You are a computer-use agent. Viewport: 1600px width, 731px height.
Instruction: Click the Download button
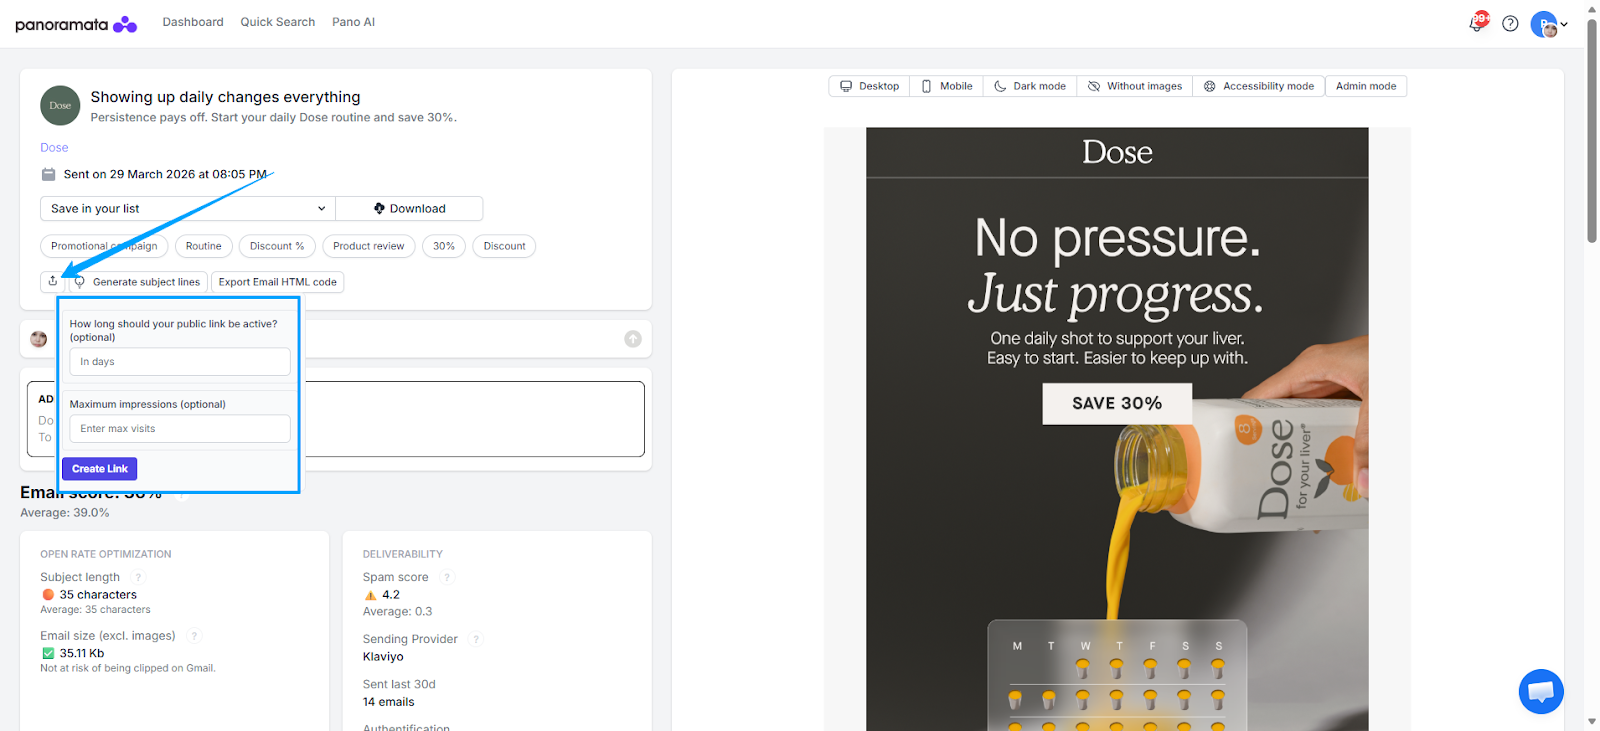click(x=409, y=208)
